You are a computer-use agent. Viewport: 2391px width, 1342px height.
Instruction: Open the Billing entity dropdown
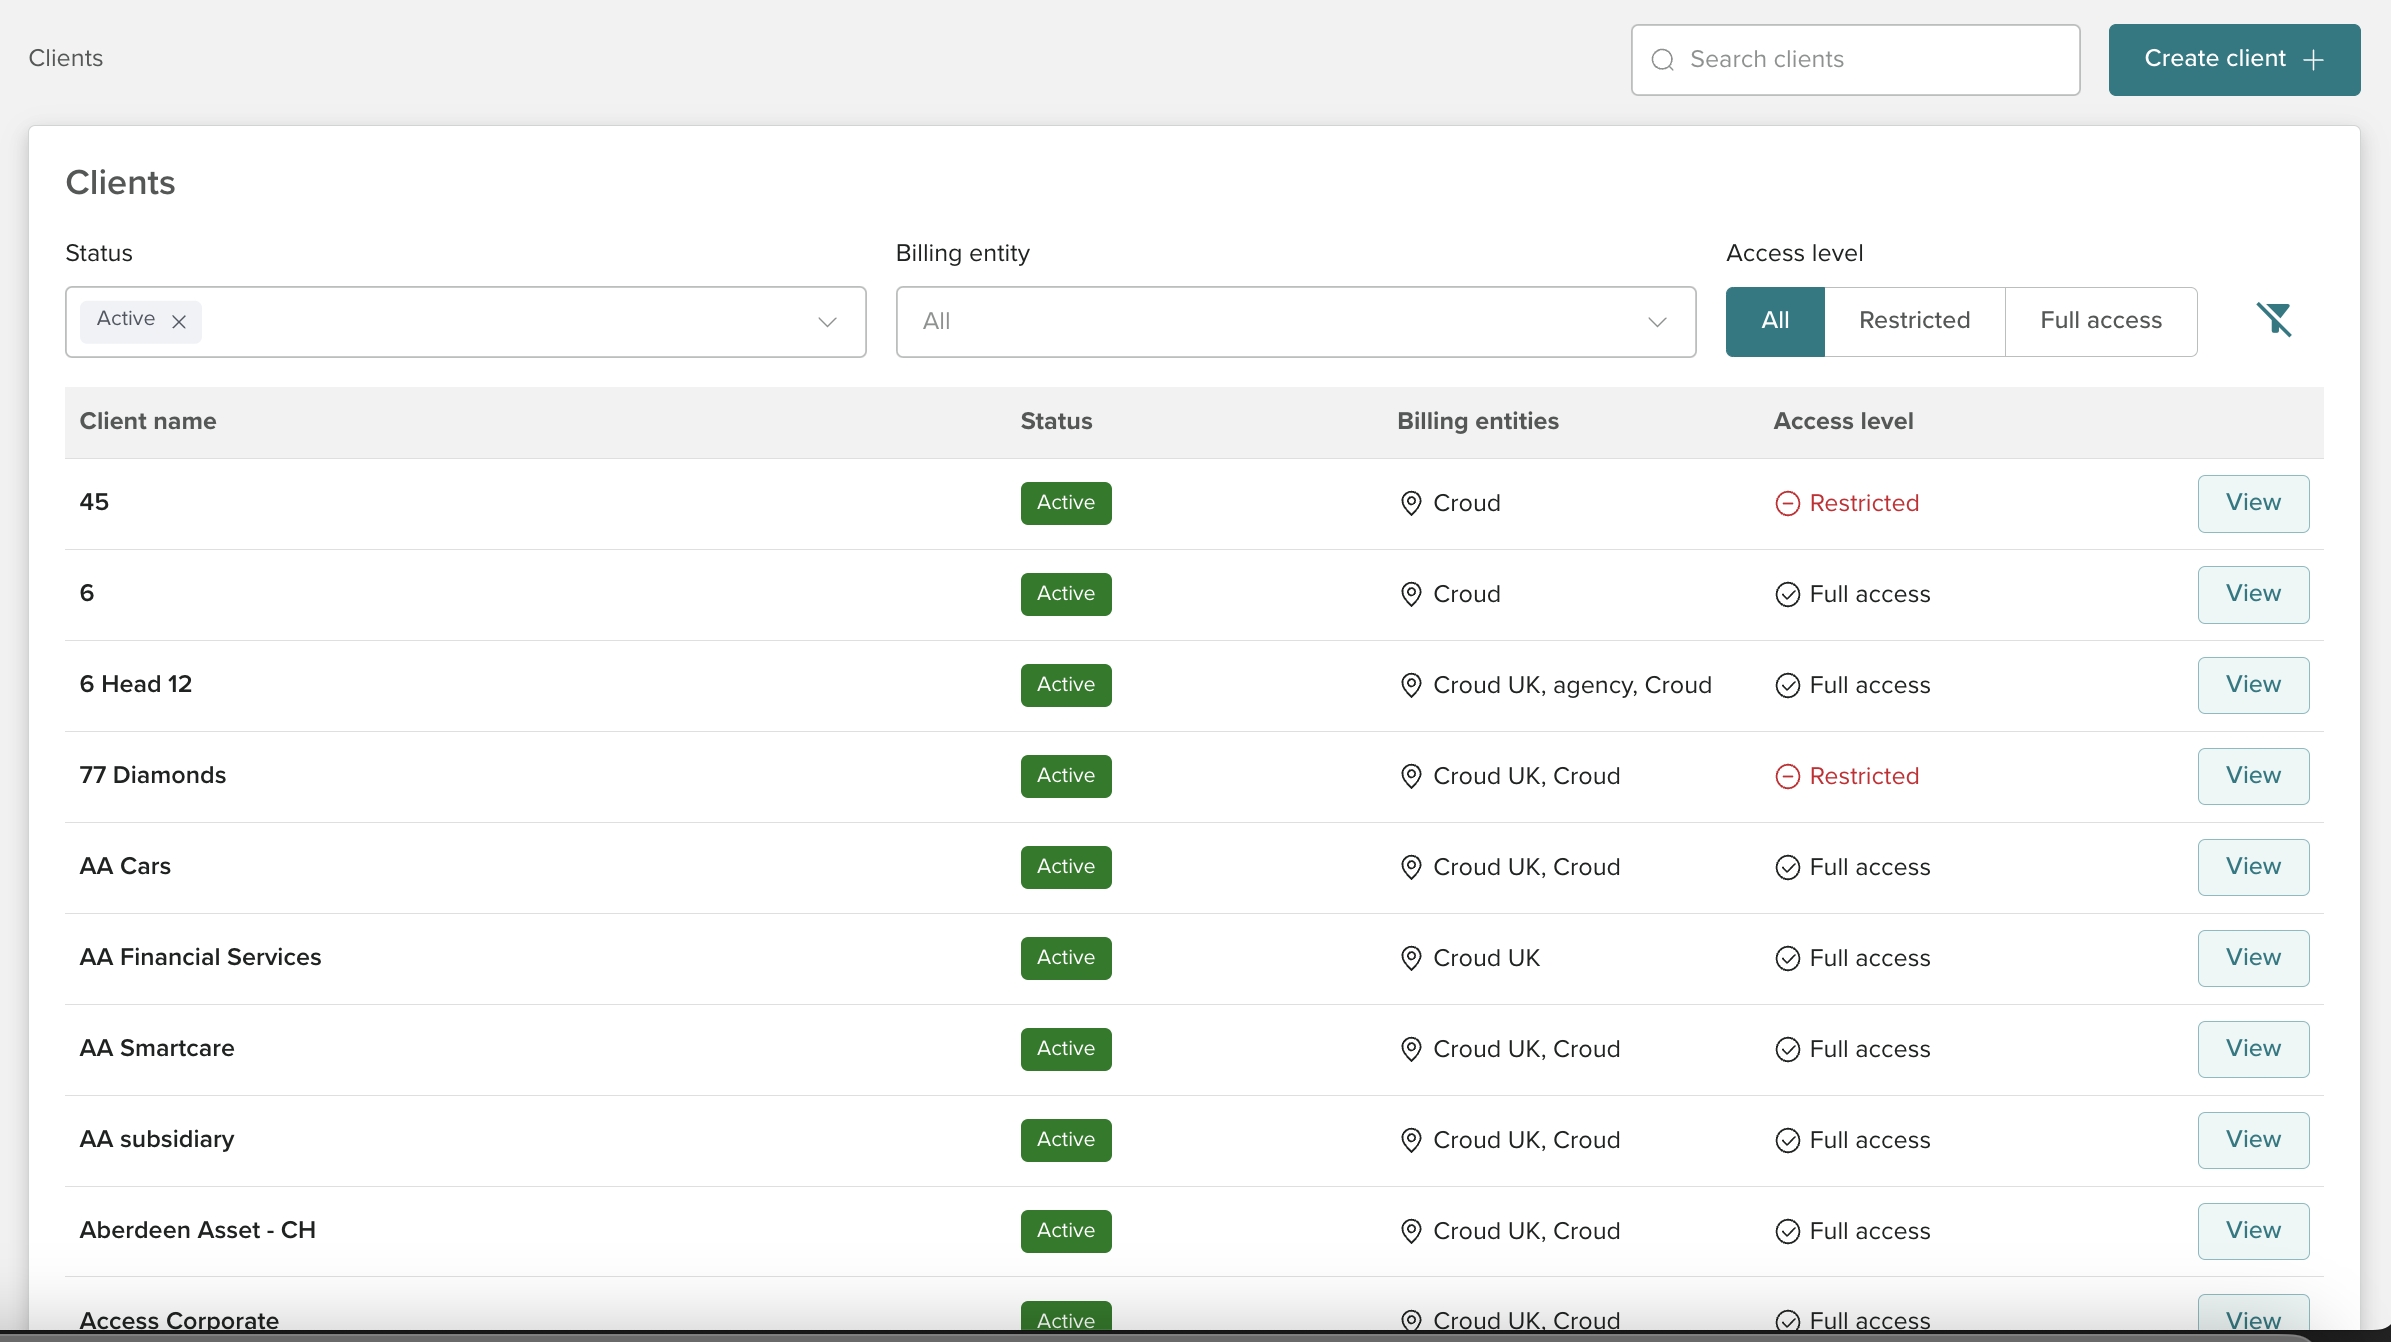coord(1295,322)
